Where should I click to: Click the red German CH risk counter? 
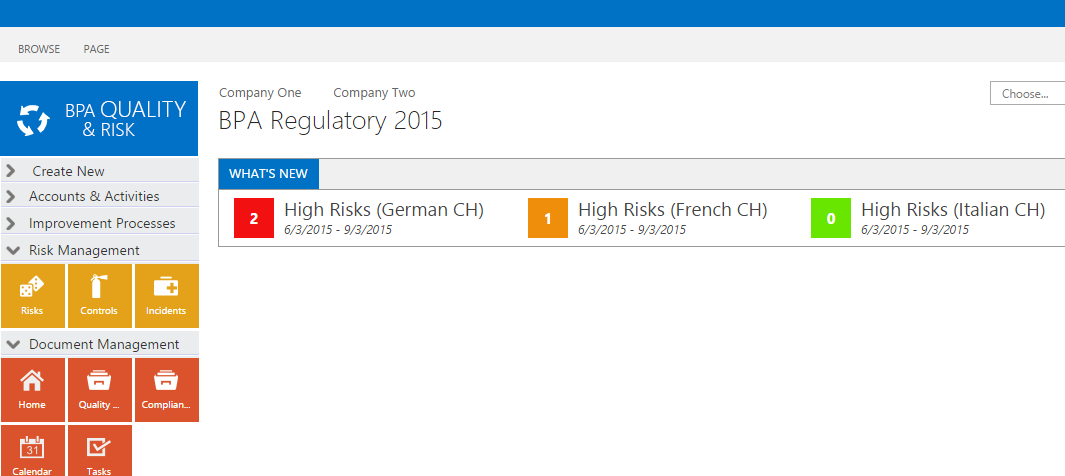click(254, 218)
